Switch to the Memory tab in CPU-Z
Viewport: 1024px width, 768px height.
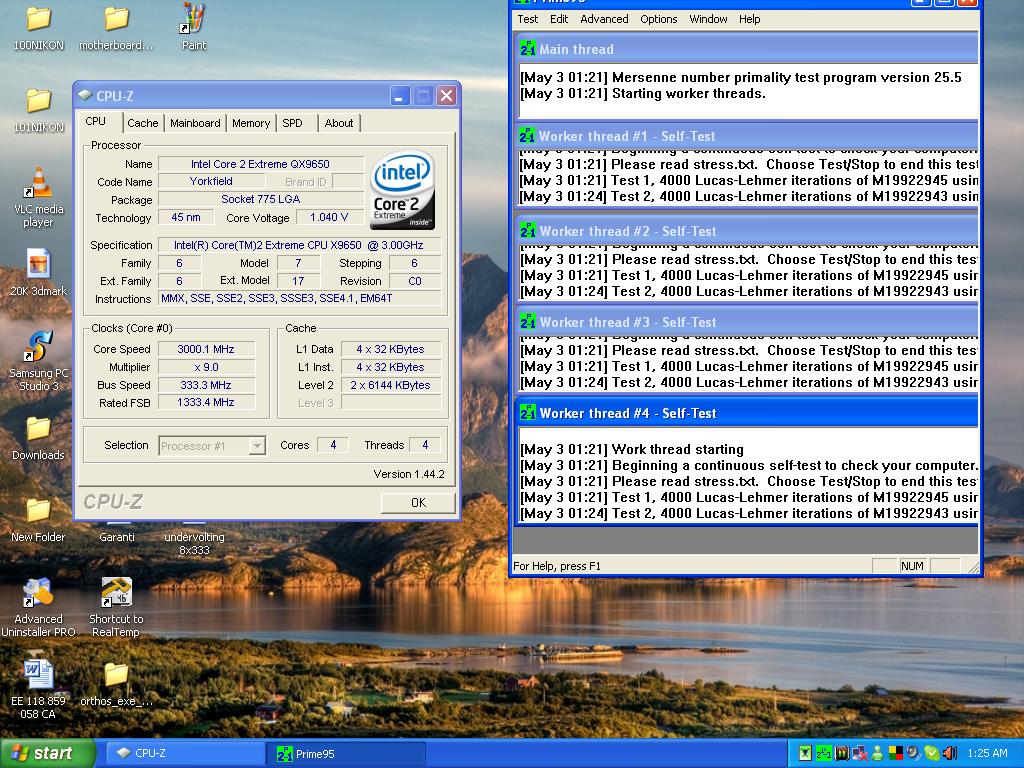251,123
